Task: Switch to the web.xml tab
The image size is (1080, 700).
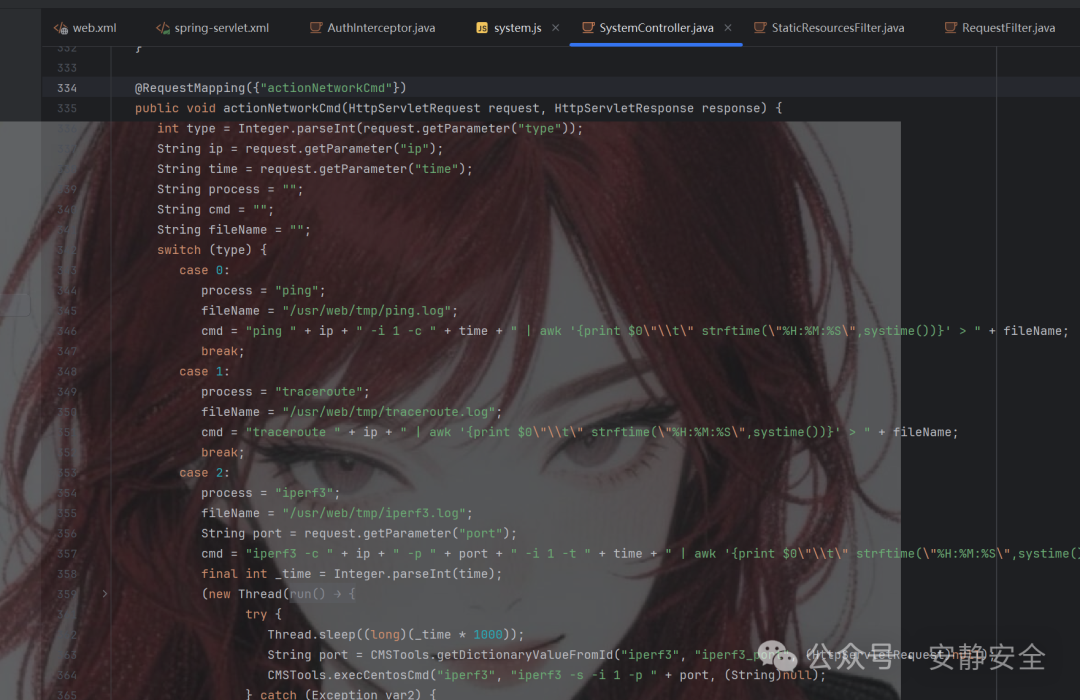Action: [91, 27]
